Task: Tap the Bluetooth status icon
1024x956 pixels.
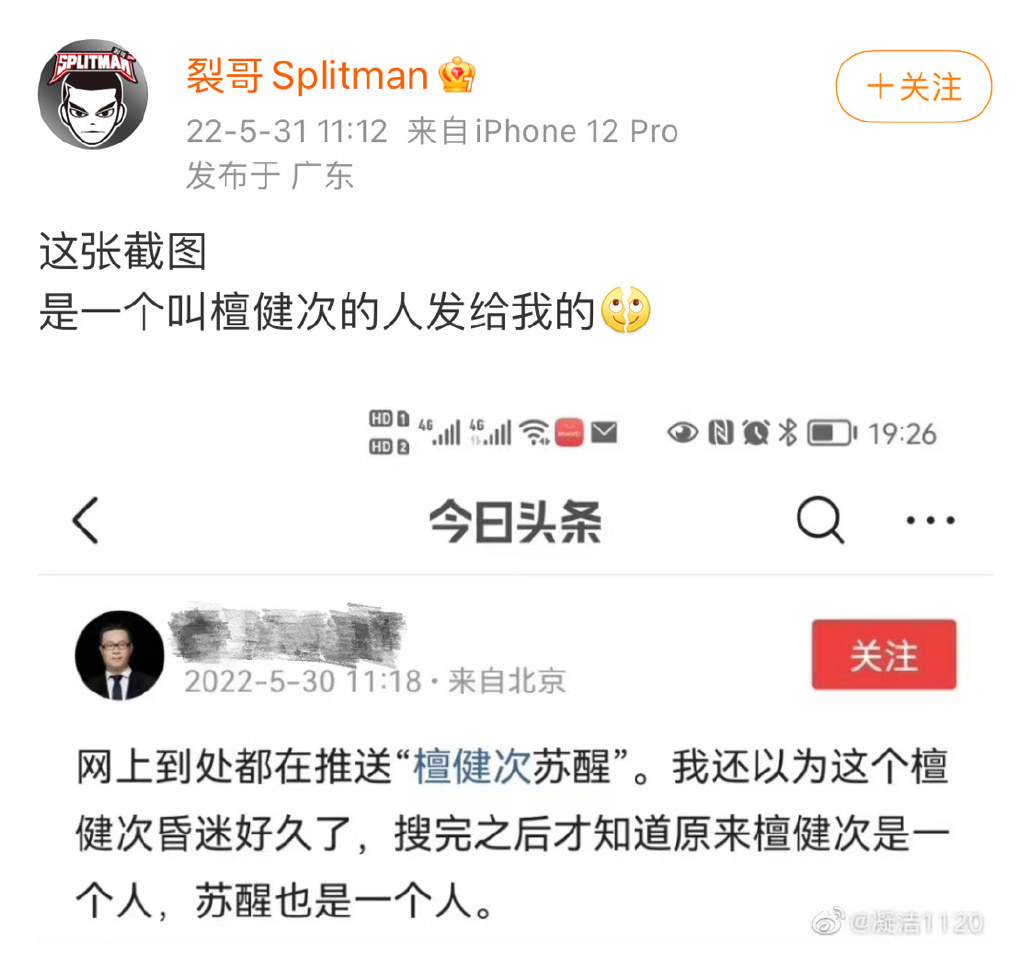Action: (788, 433)
